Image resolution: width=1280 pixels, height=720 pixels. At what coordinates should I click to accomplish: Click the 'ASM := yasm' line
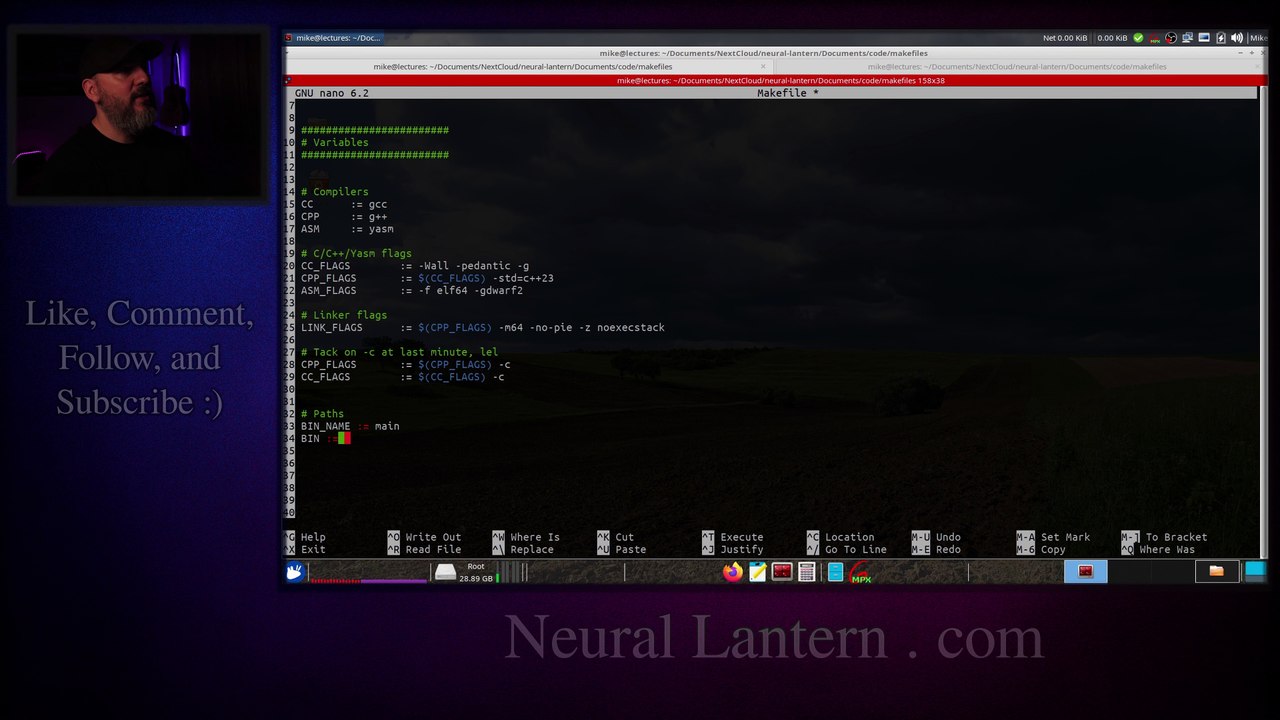point(347,229)
